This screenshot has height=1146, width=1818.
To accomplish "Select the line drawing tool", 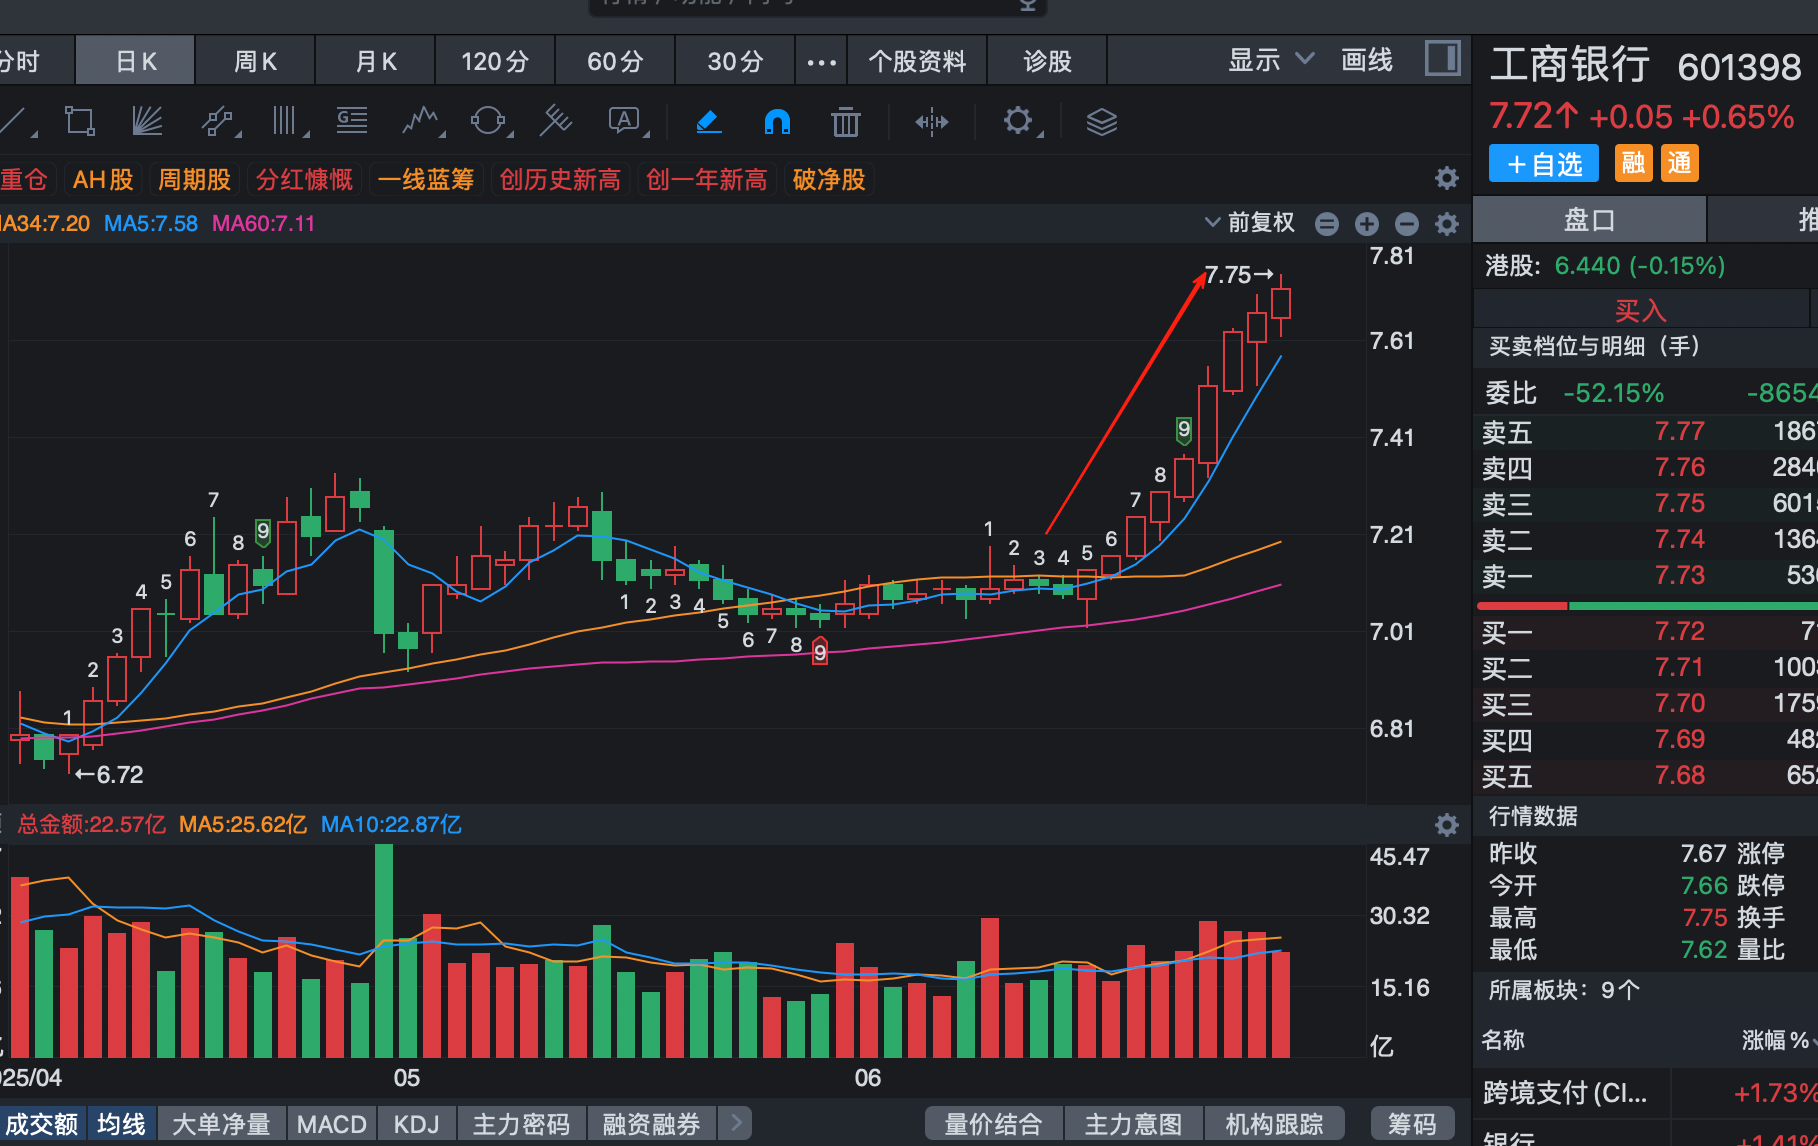I will 14,121.
